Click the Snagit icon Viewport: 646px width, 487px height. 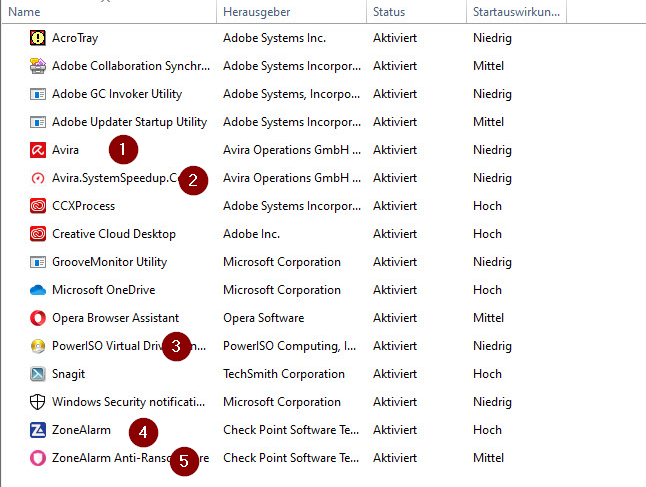click(38, 374)
